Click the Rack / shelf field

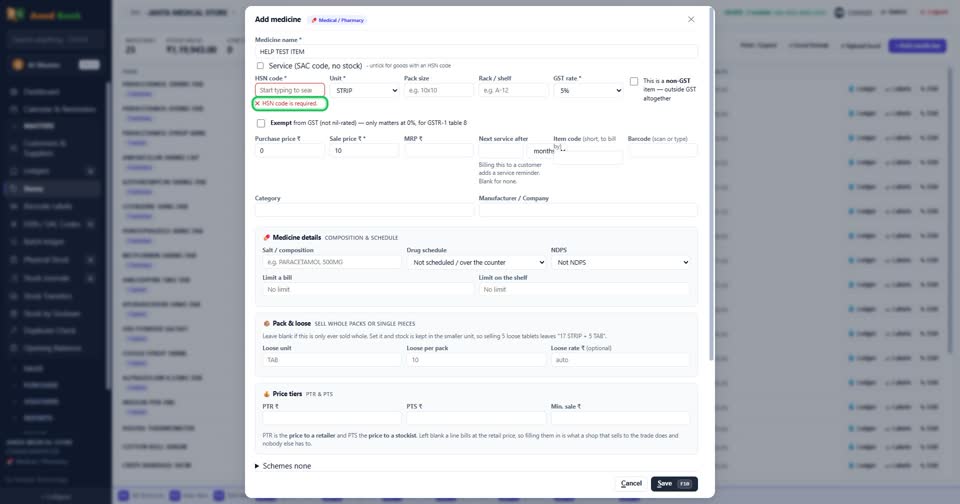(x=514, y=90)
